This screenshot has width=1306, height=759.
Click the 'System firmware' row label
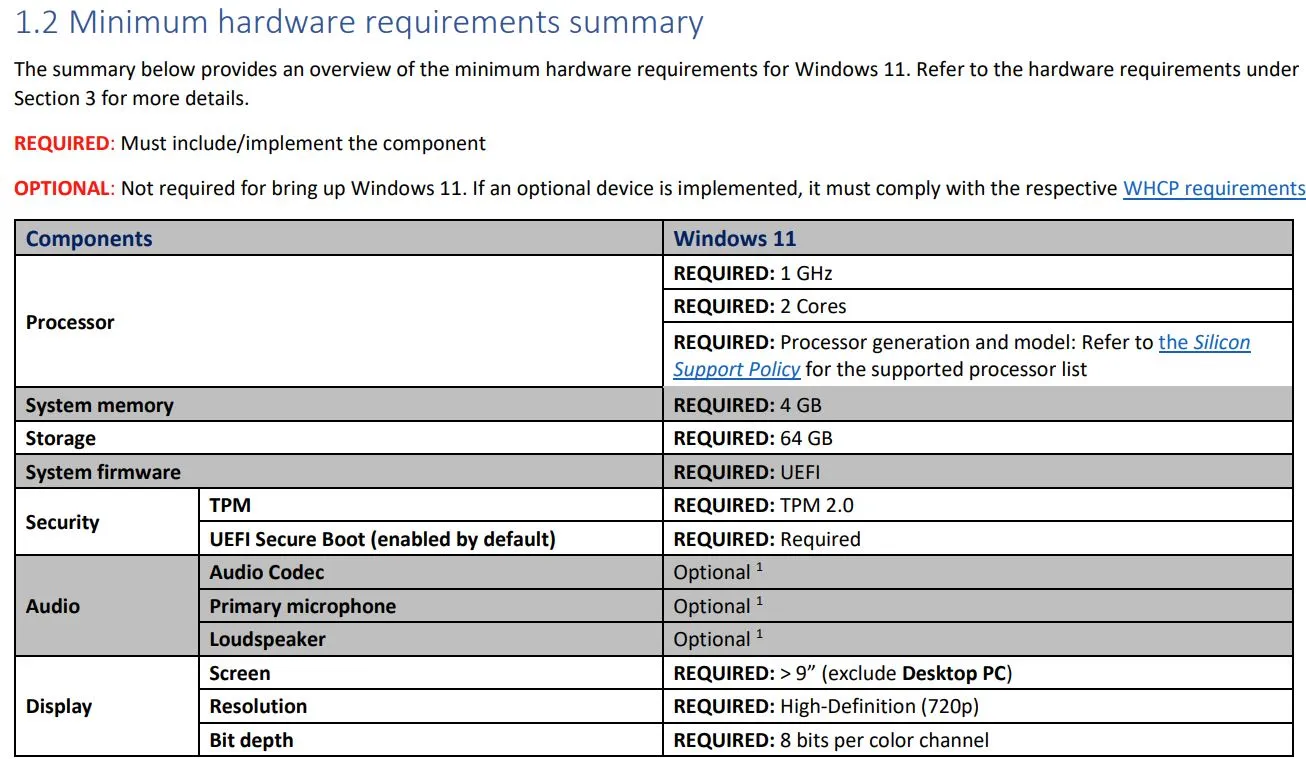(x=103, y=472)
